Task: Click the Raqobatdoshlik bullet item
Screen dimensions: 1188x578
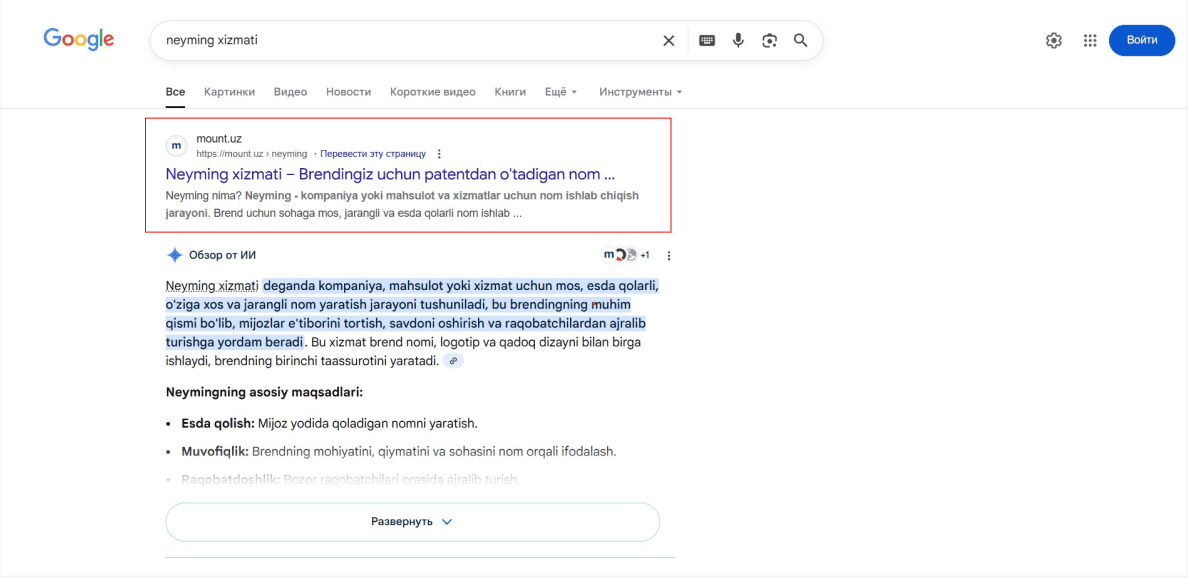Action: (351, 480)
